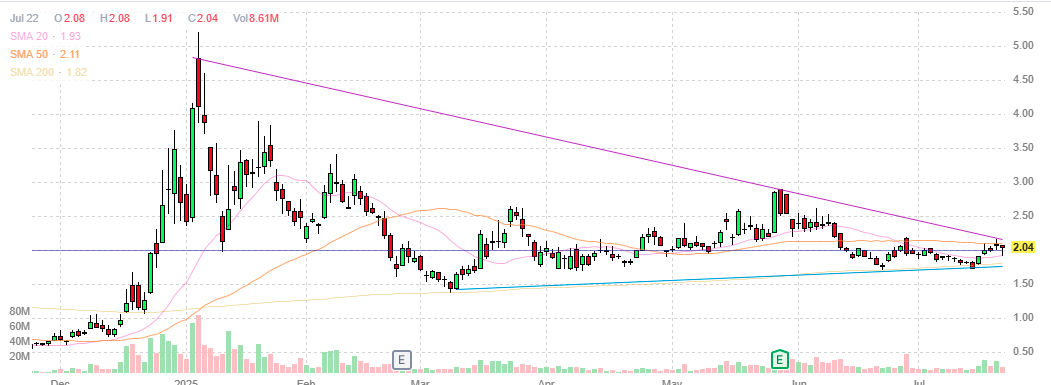Click the 40M volume scale label

[18, 341]
